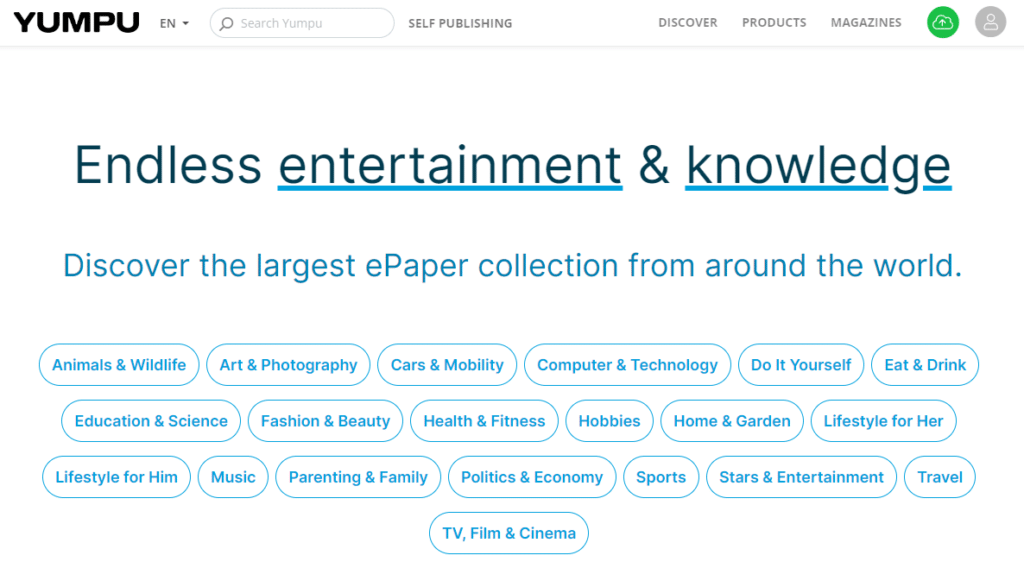Open the EN language dropdown
Image resolution: width=1024 pixels, height=568 pixels.
(x=174, y=24)
